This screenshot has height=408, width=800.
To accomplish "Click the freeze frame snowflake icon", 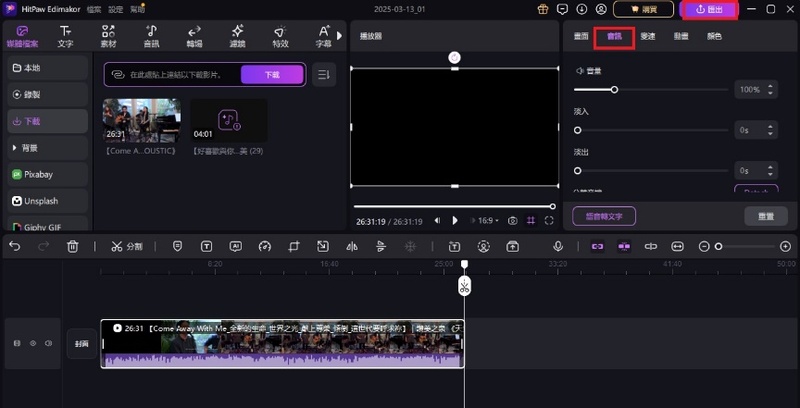I will (410, 247).
